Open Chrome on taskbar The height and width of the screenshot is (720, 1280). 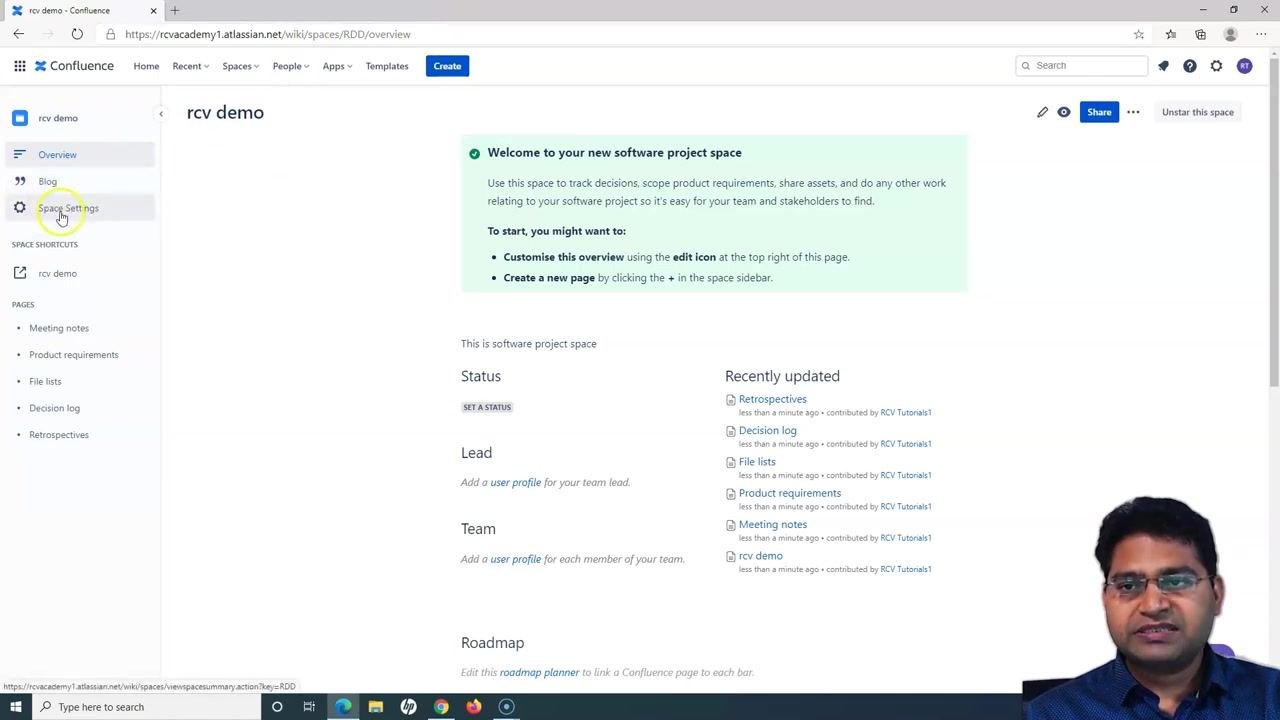tap(441, 707)
